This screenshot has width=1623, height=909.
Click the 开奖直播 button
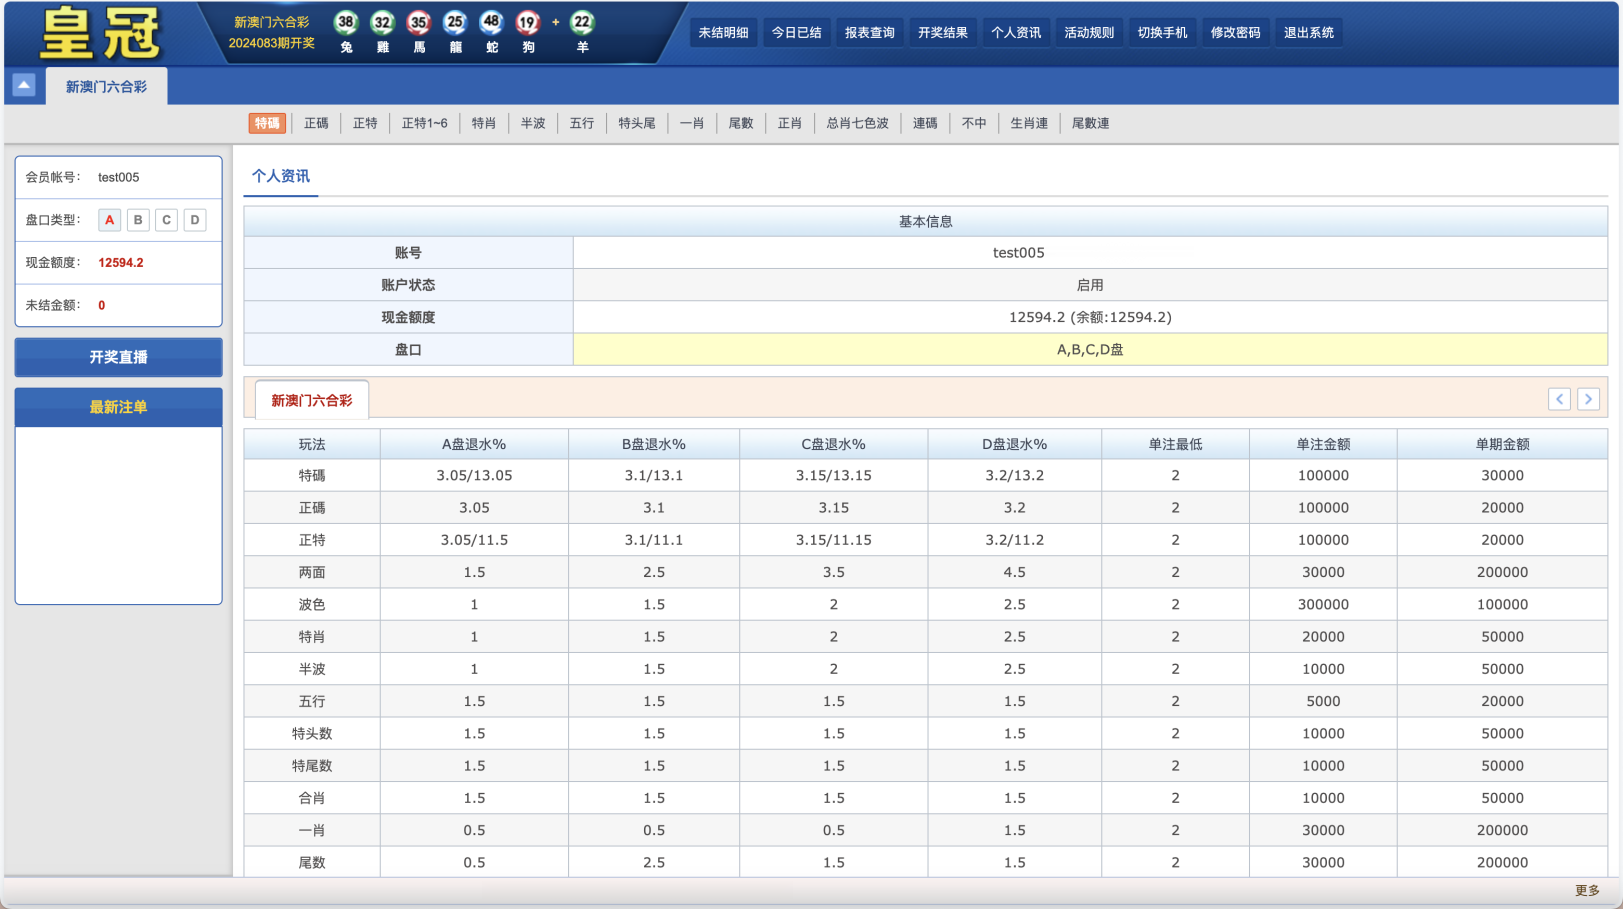point(117,357)
